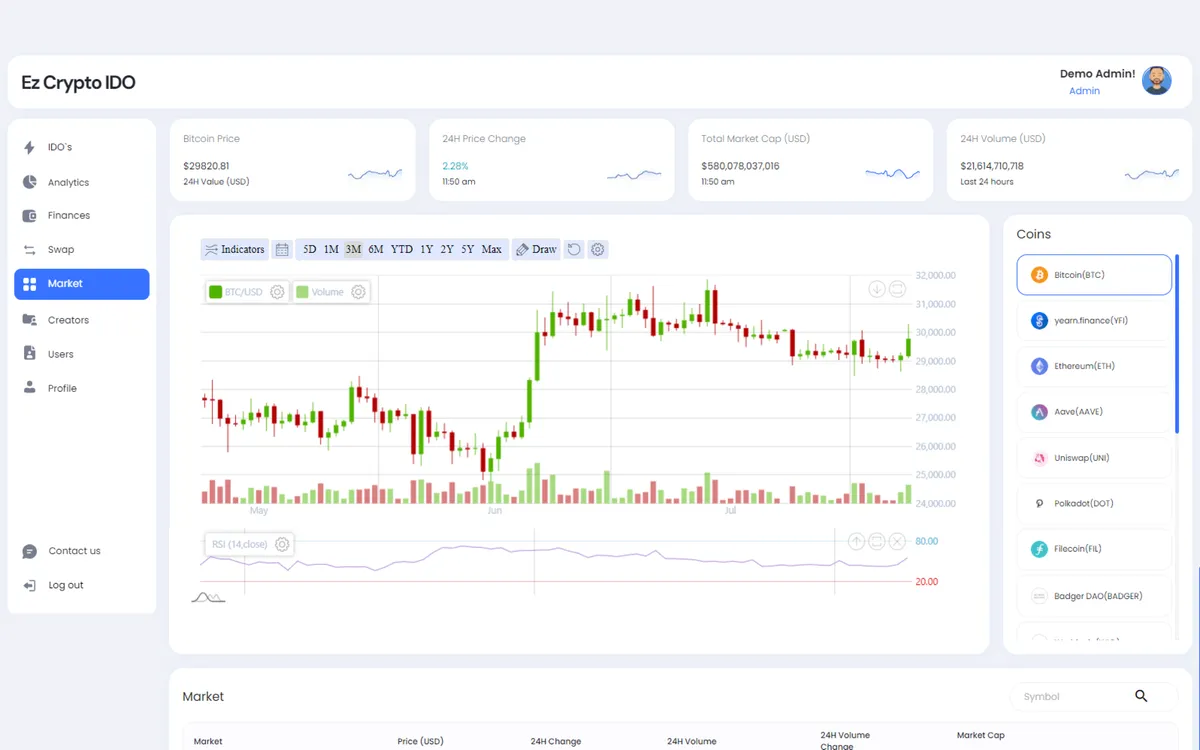The width and height of the screenshot is (1200, 750).
Task: Open the chart calendar date picker icon
Action: click(282, 249)
